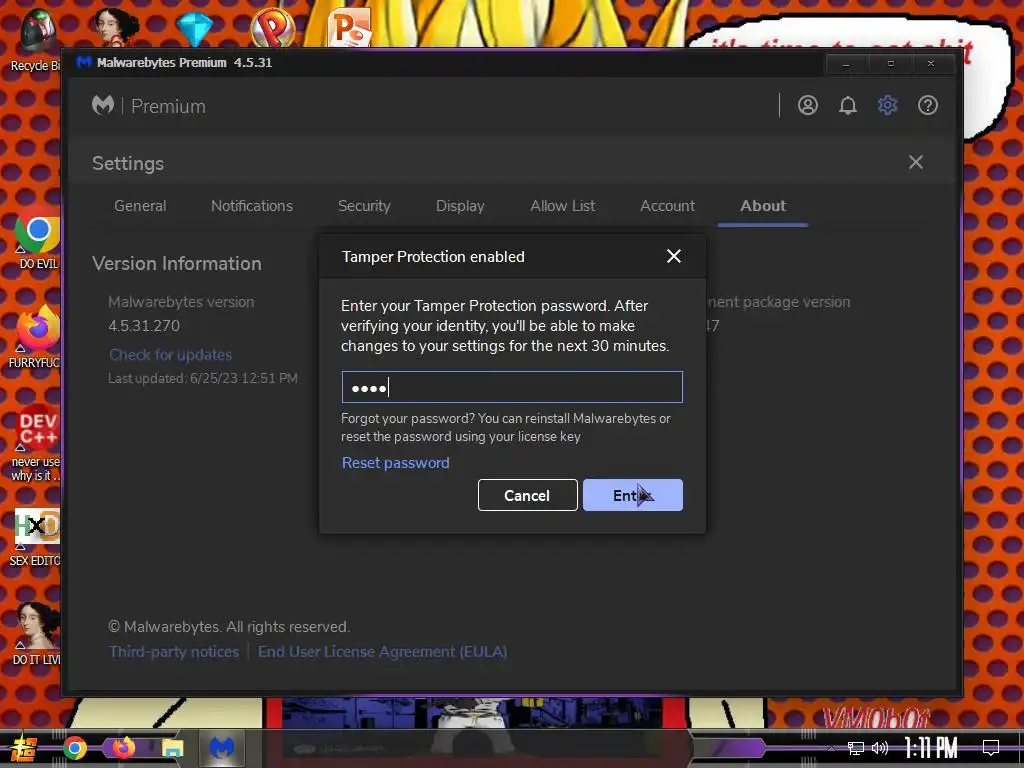Image resolution: width=1024 pixels, height=768 pixels.
Task: Open the action center notification icon
Action: click(991, 748)
